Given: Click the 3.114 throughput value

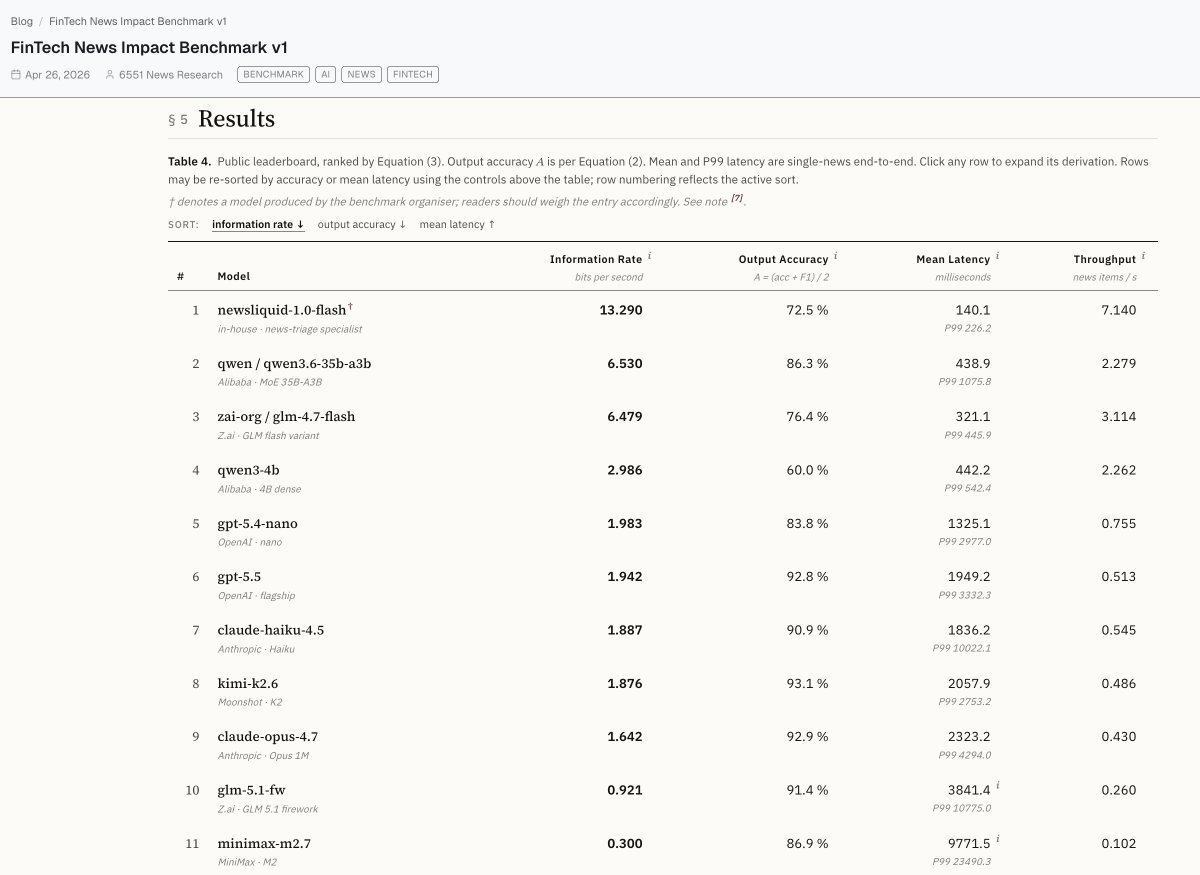Looking at the screenshot, I should (x=1118, y=416).
